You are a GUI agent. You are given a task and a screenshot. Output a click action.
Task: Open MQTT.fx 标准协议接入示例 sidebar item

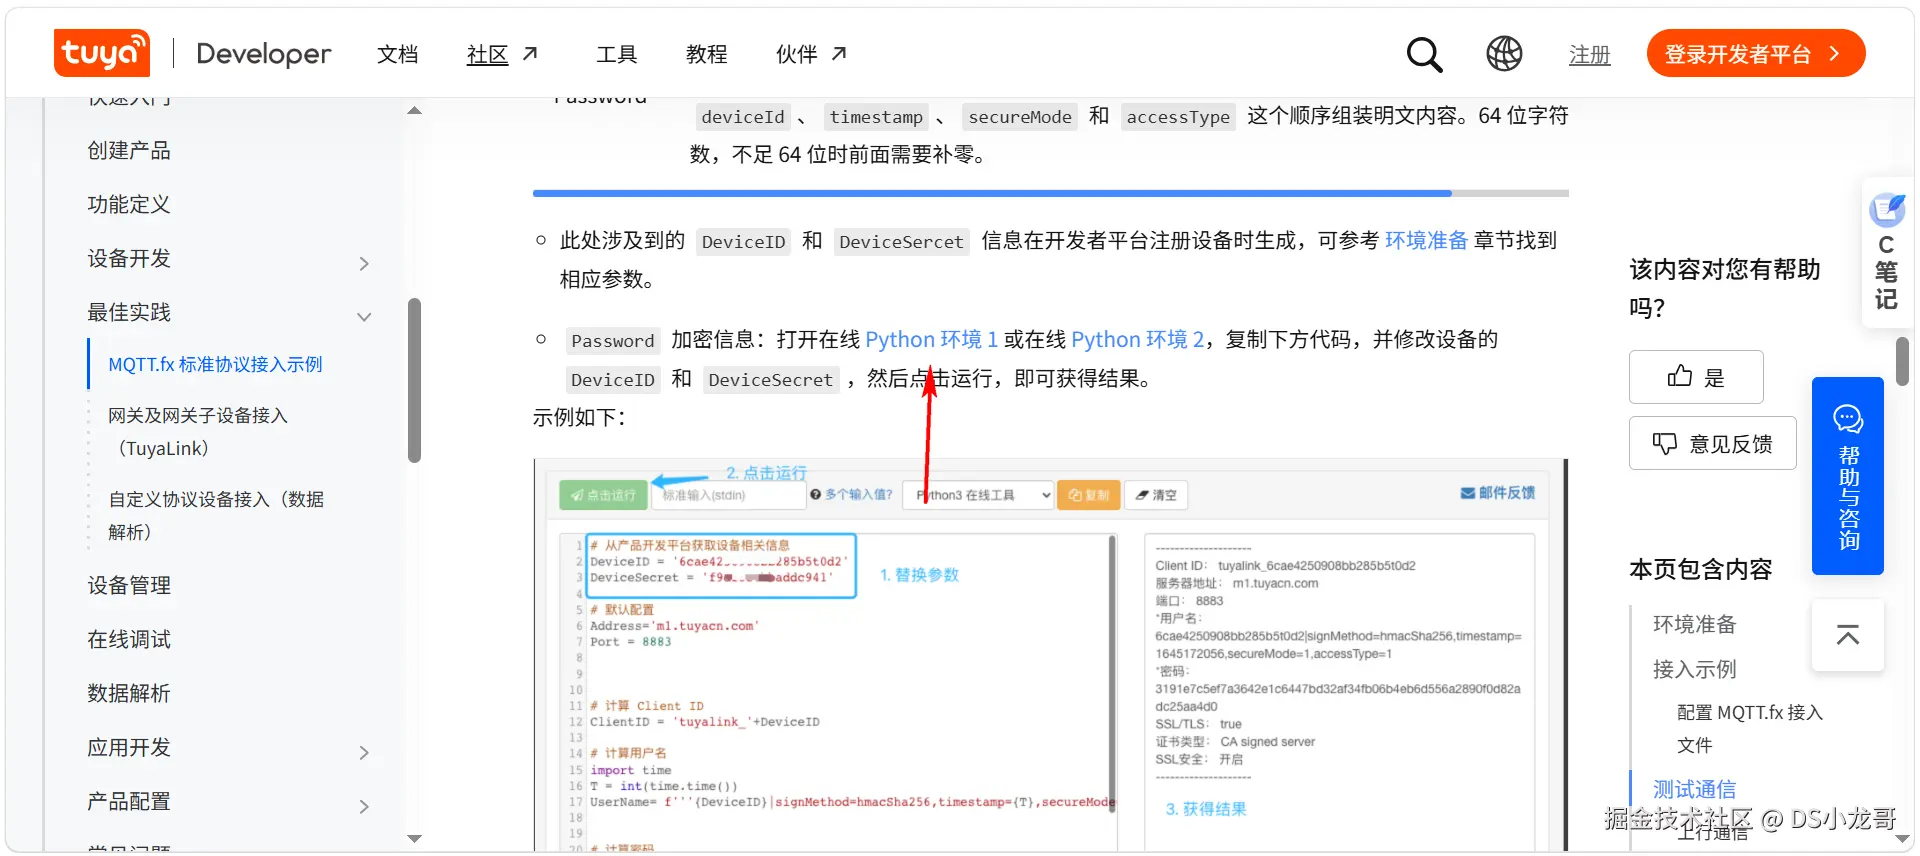[x=215, y=364]
